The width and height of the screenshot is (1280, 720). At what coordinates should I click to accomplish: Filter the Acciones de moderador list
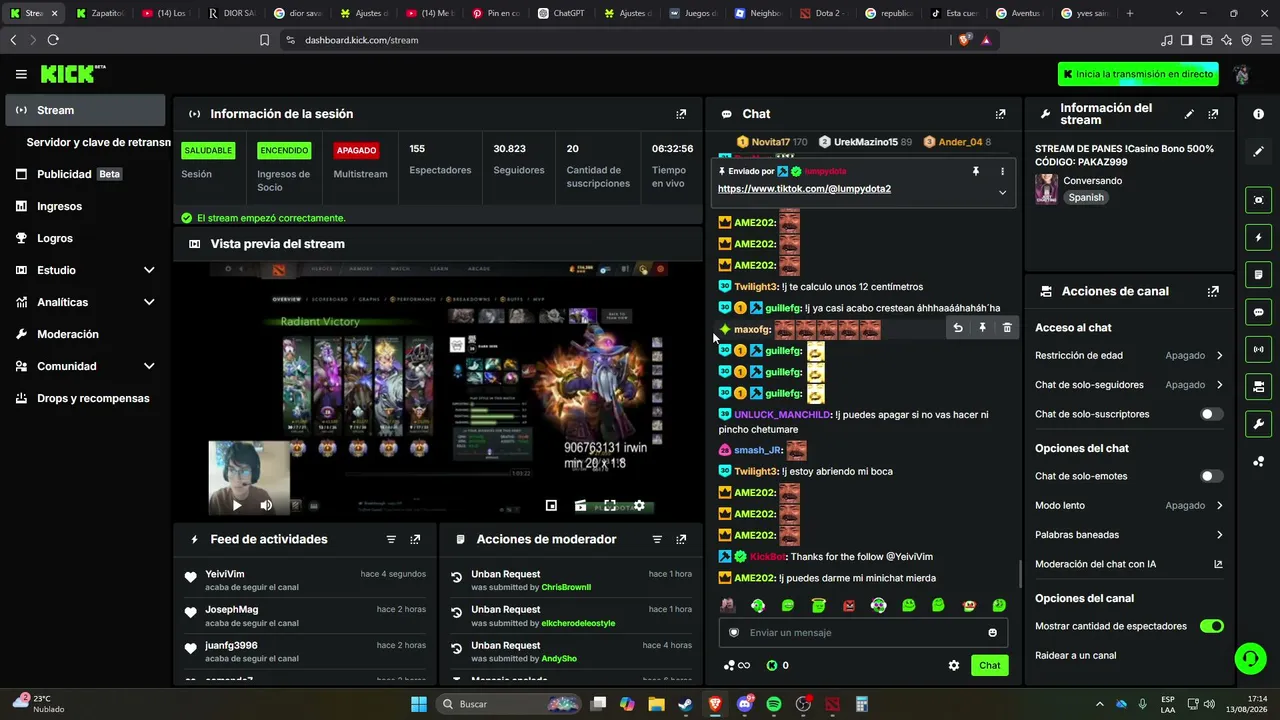657,539
